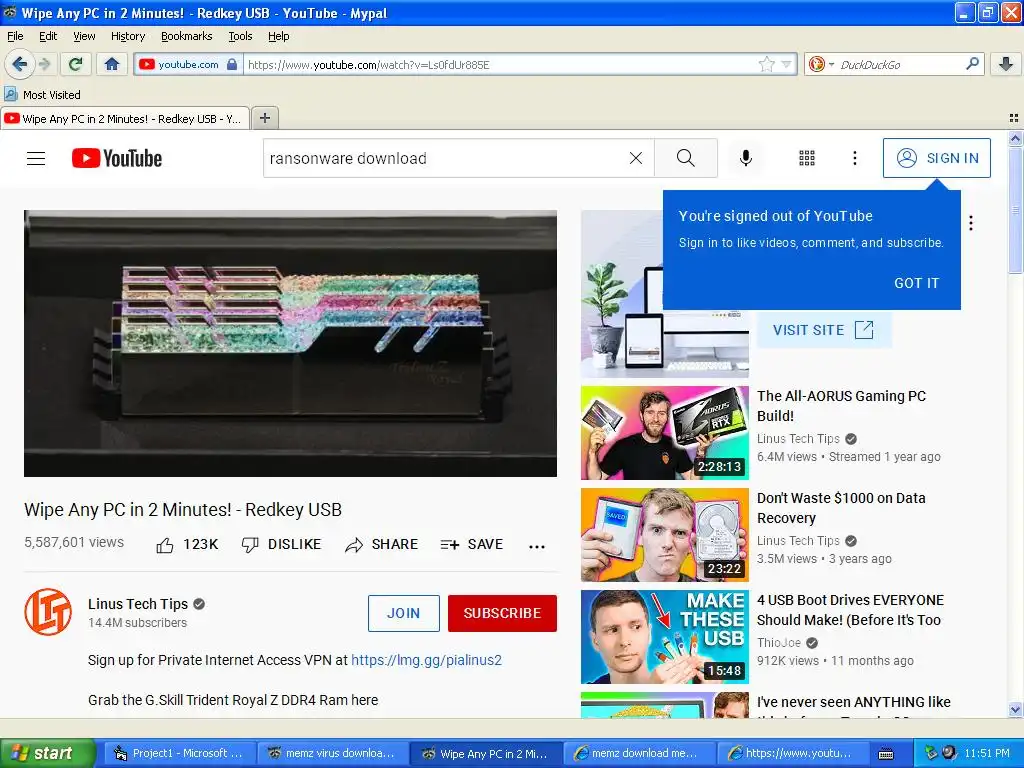
Task: Dismiss the signed-out popup with GOT IT
Action: click(916, 283)
